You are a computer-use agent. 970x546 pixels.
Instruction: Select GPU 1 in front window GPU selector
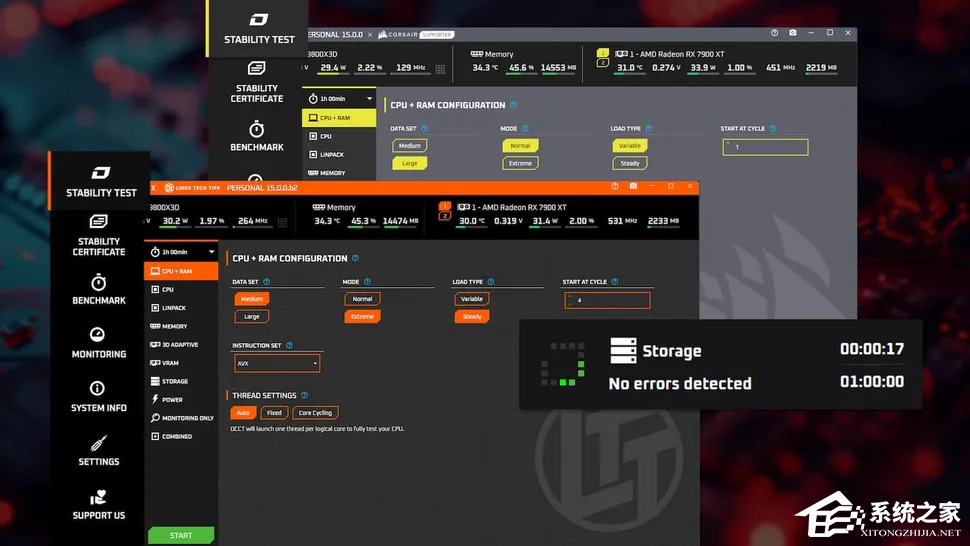tap(444, 207)
